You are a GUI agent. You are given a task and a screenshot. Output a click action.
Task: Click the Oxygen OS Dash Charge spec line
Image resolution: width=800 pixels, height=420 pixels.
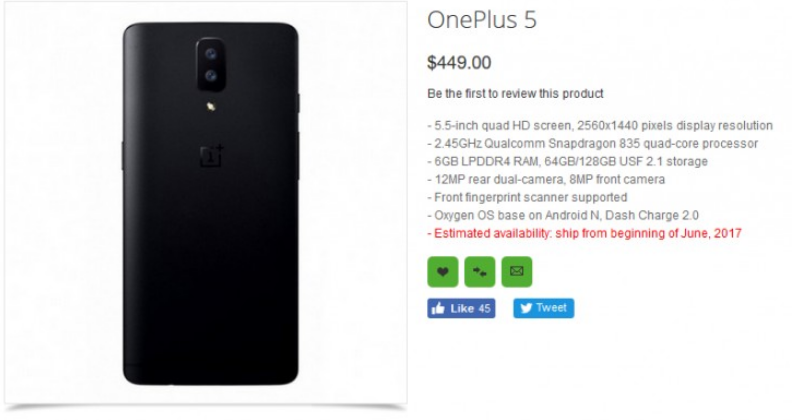click(563, 216)
